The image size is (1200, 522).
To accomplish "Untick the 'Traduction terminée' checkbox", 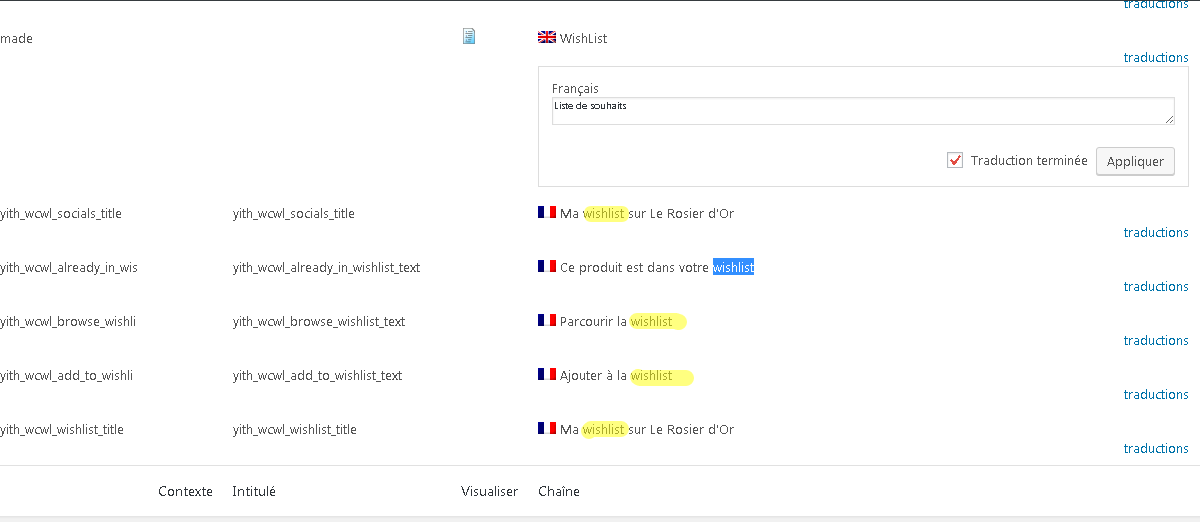I will (x=955, y=160).
